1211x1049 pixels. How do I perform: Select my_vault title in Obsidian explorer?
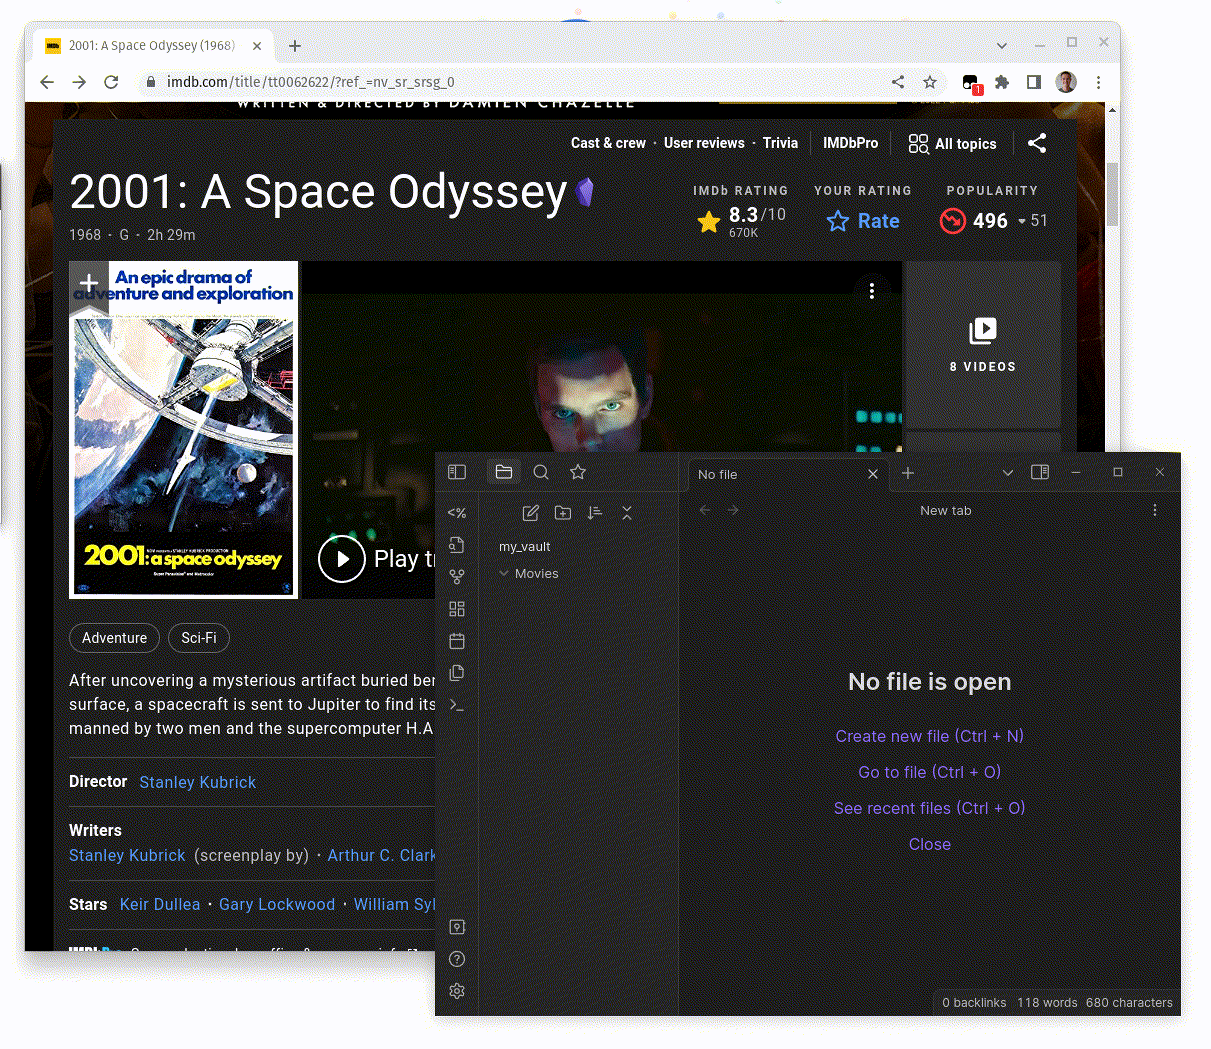[525, 547]
